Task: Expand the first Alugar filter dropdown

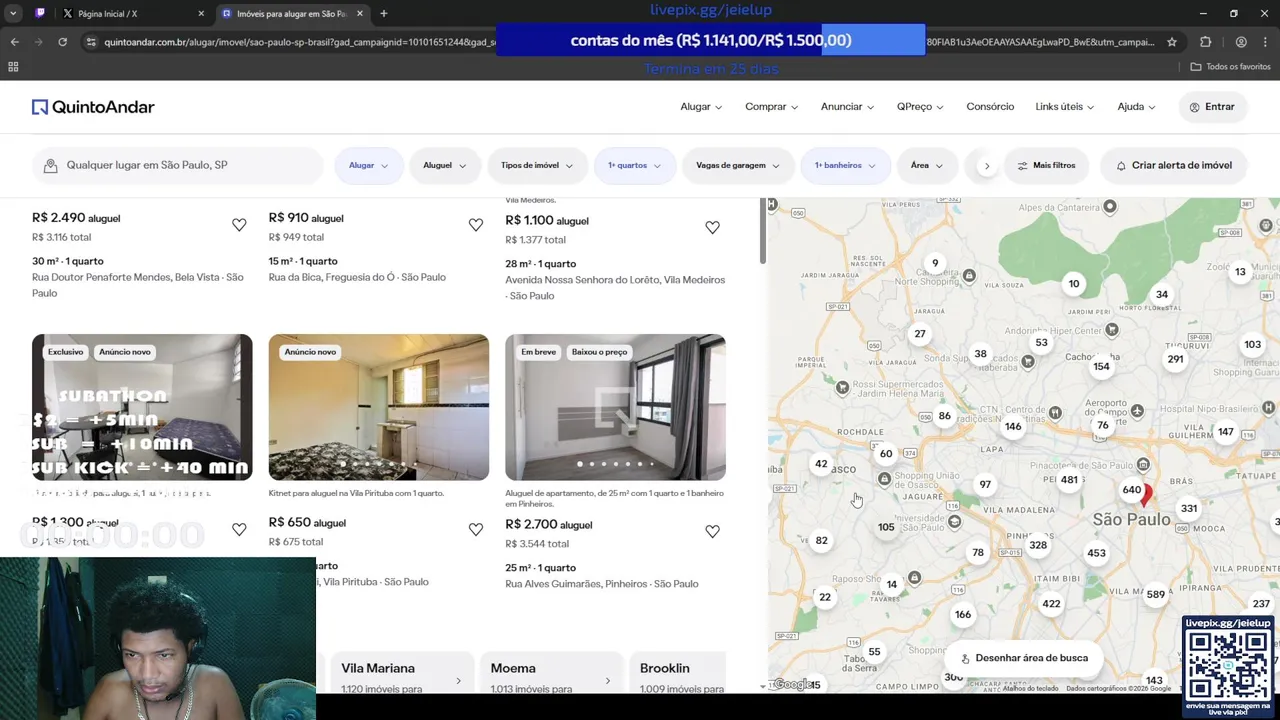Action: [x=369, y=165]
